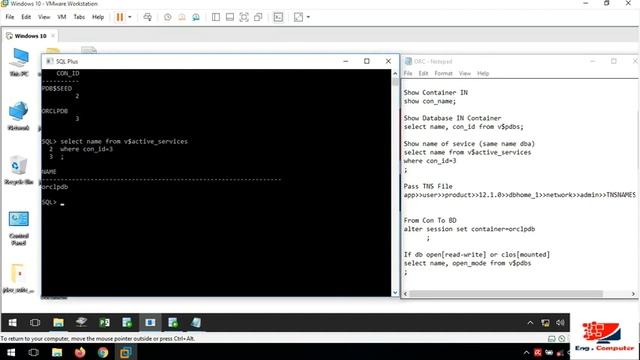640x360 pixels.
Task: Open the snapshot manager
Action: (196, 17)
